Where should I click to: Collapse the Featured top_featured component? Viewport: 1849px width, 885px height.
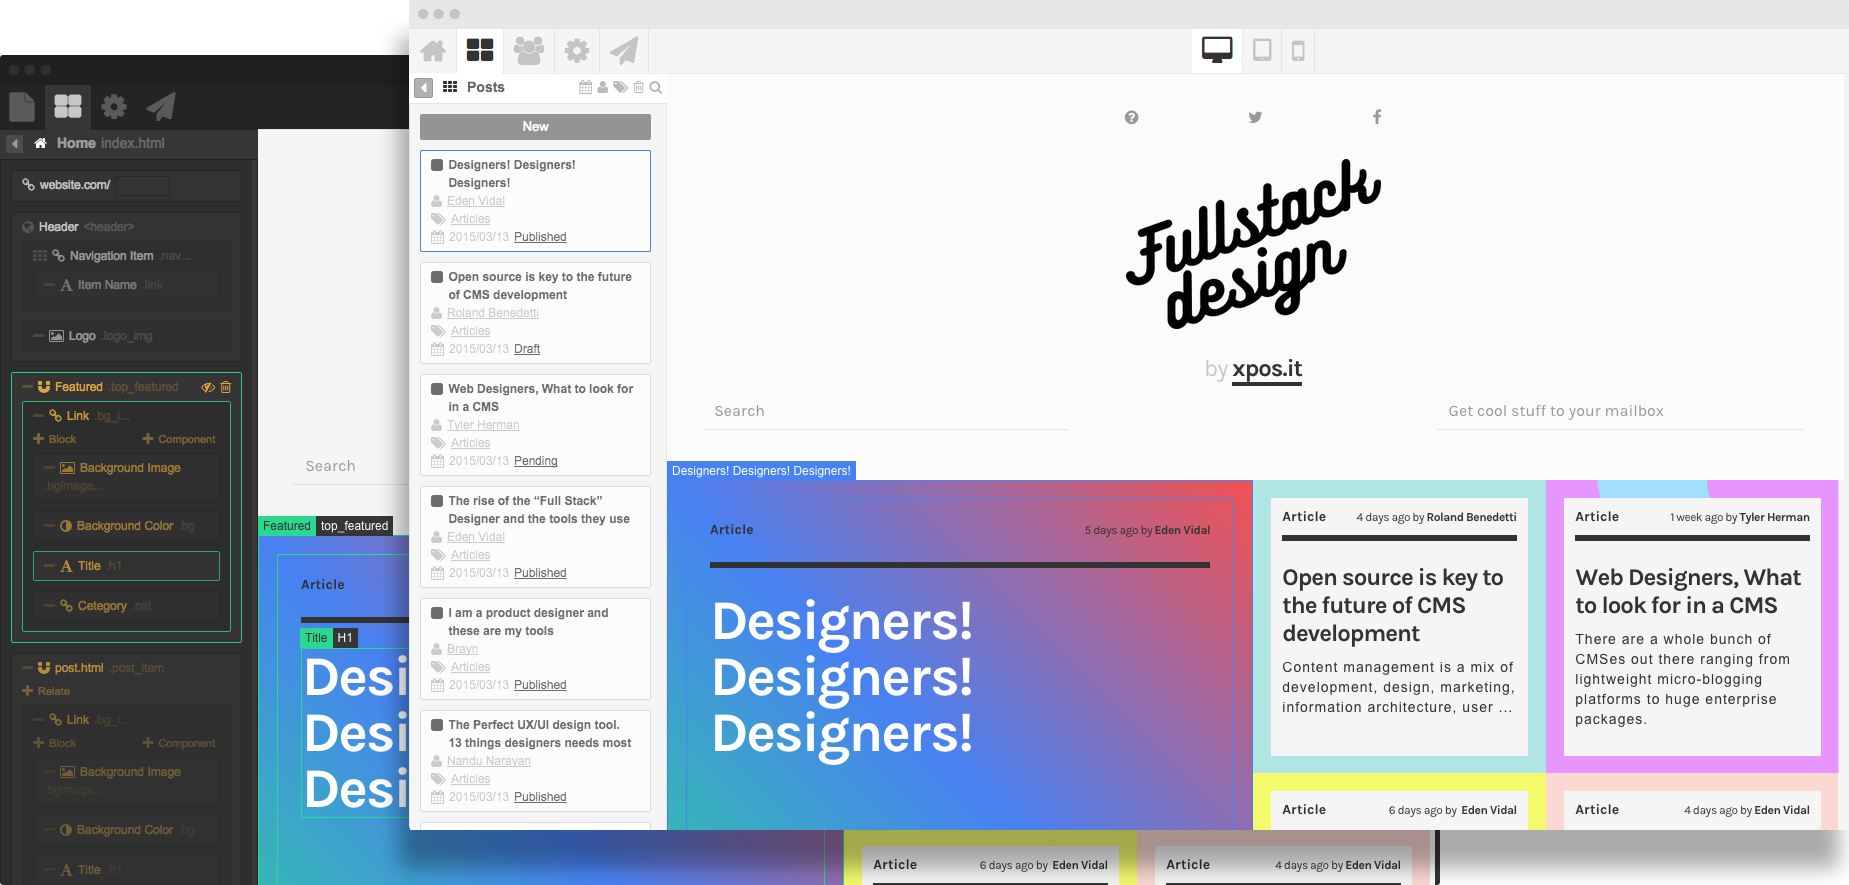(26, 387)
